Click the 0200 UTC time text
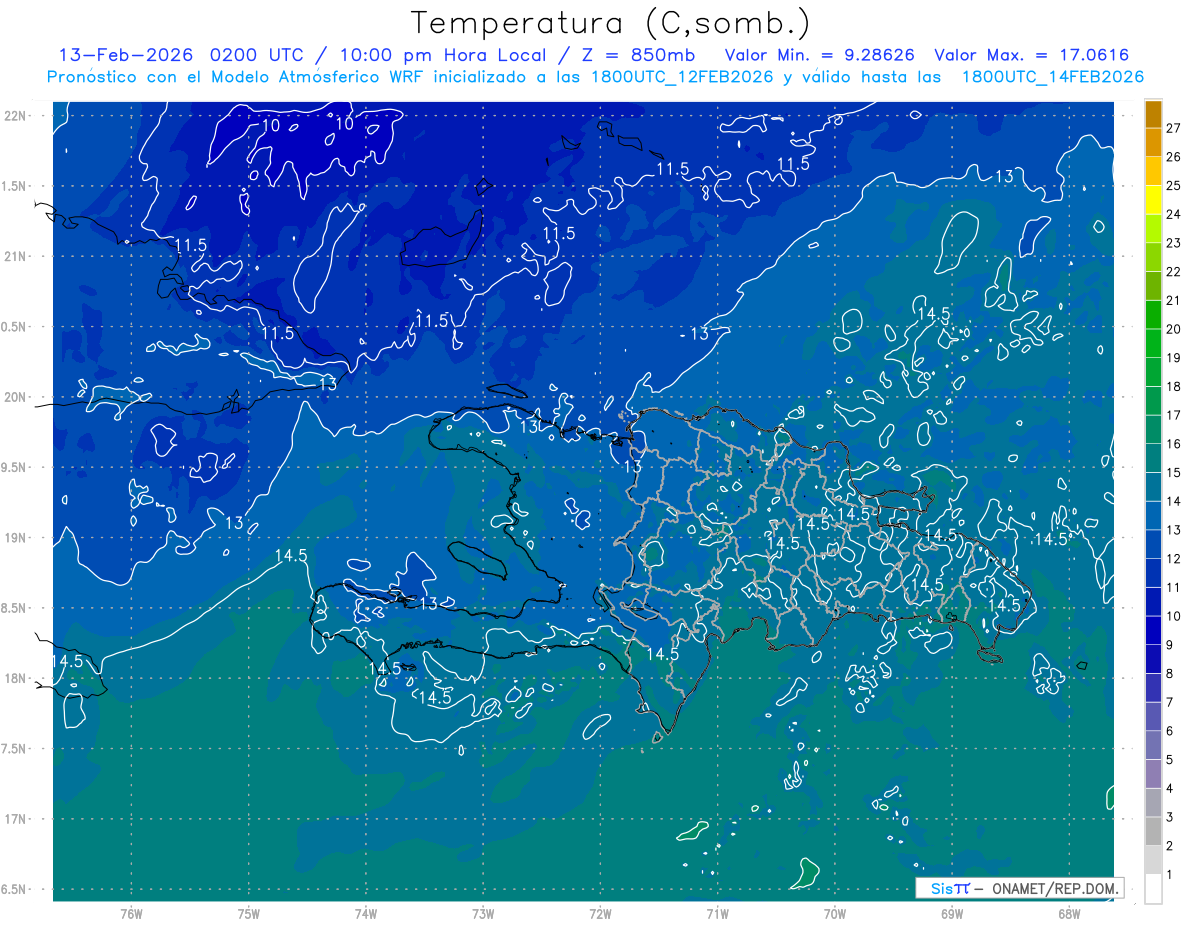 [258, 55]
